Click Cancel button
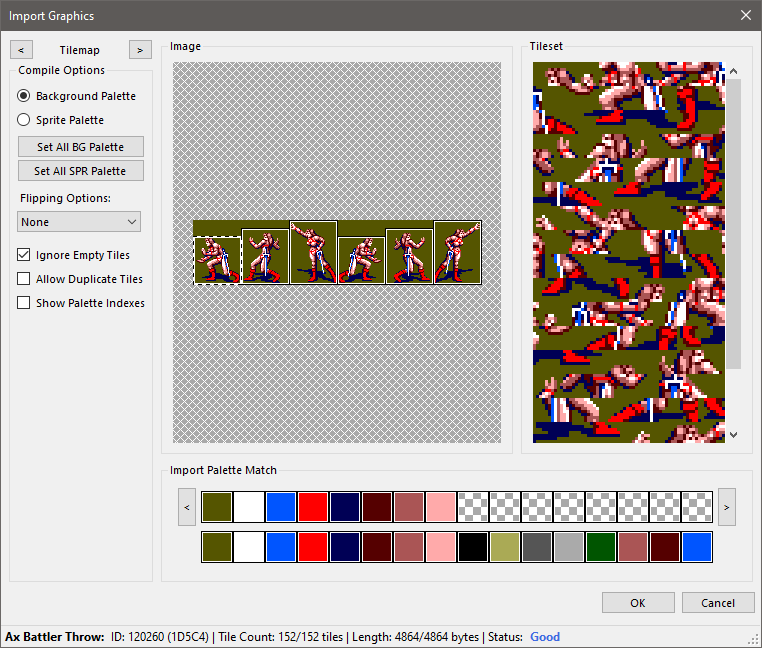762x648 pixels. coord(718,603)
